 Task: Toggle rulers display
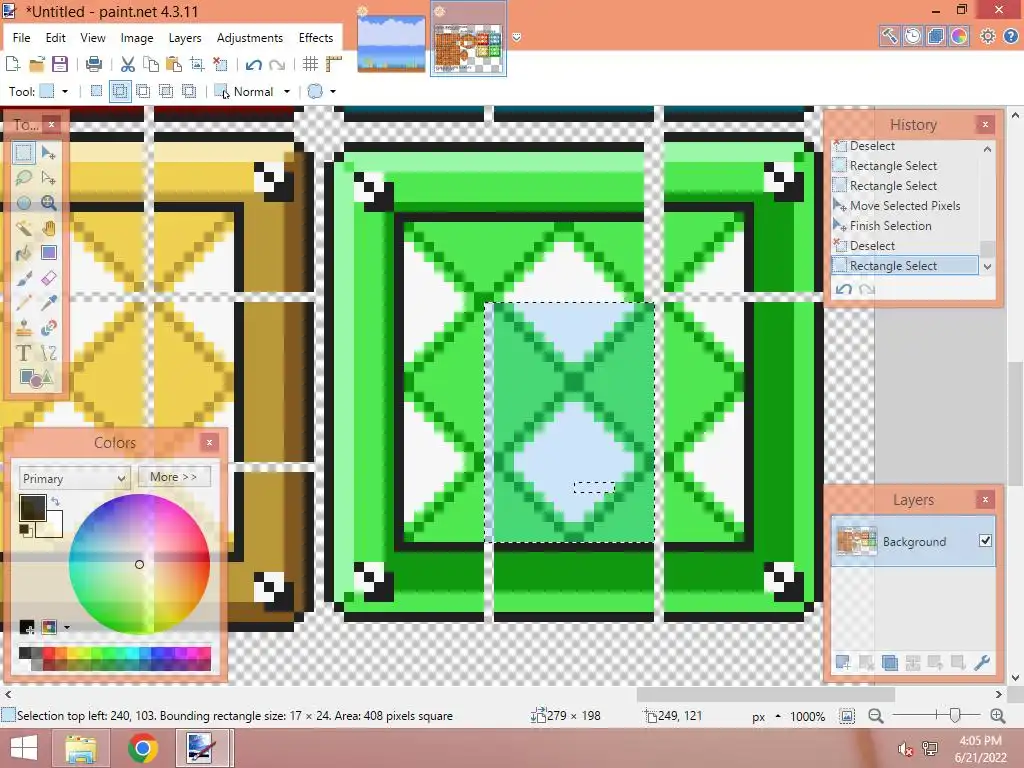[334, 64]
